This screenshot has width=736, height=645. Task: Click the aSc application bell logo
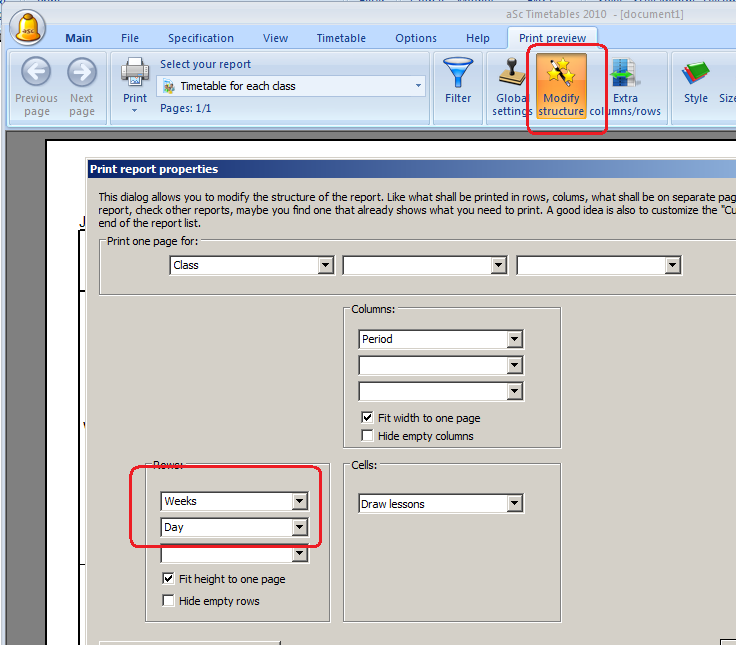point(28,28)
